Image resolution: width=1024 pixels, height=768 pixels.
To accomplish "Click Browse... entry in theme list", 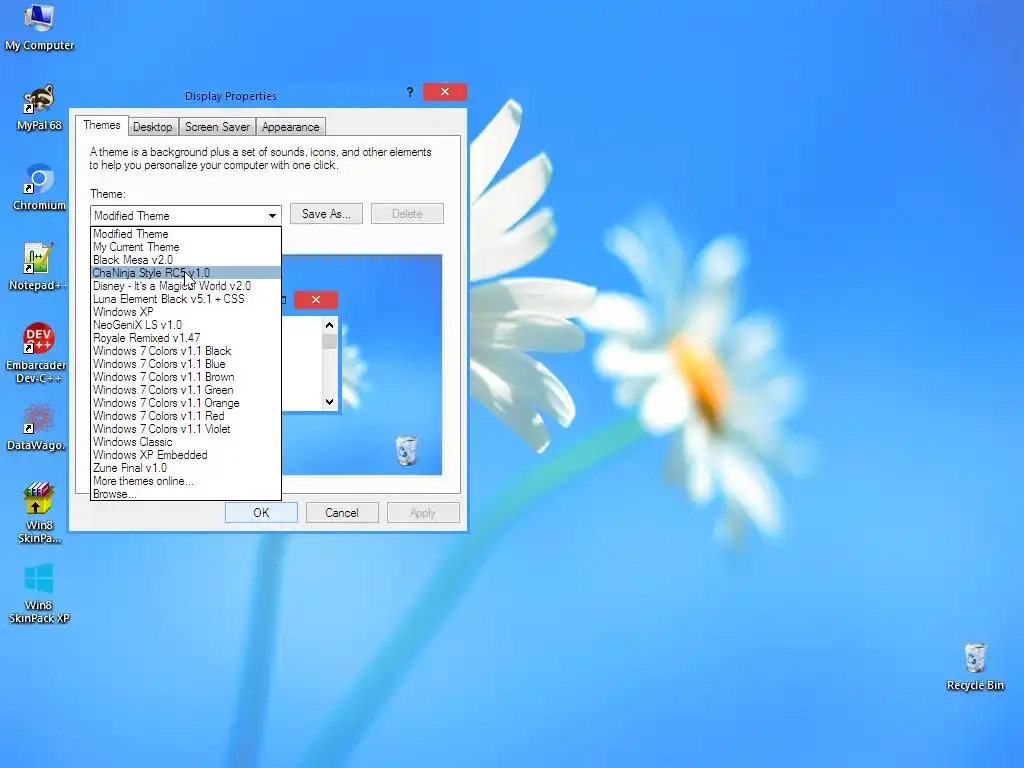I will coord(186,494).
